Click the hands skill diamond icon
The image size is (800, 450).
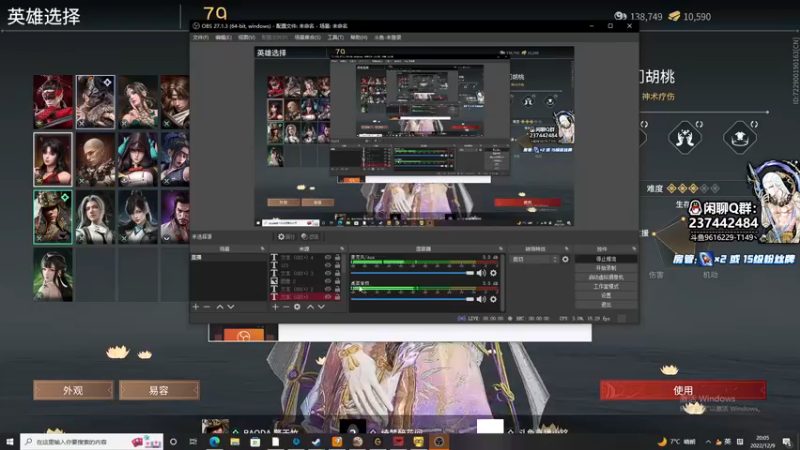(685, 137)
